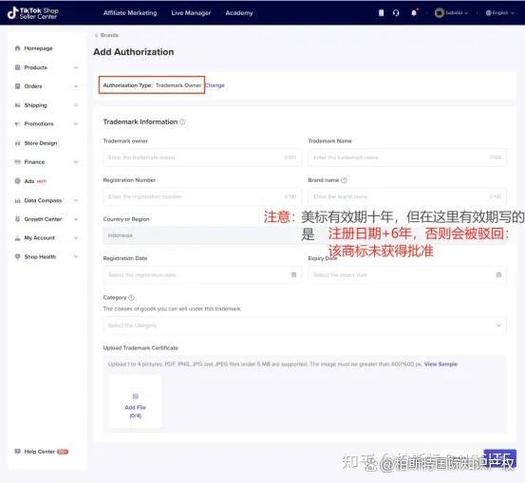525x483 pixels.
Task: Open the Academy menu
Action: pyautogui.click(x=239, y=13)
